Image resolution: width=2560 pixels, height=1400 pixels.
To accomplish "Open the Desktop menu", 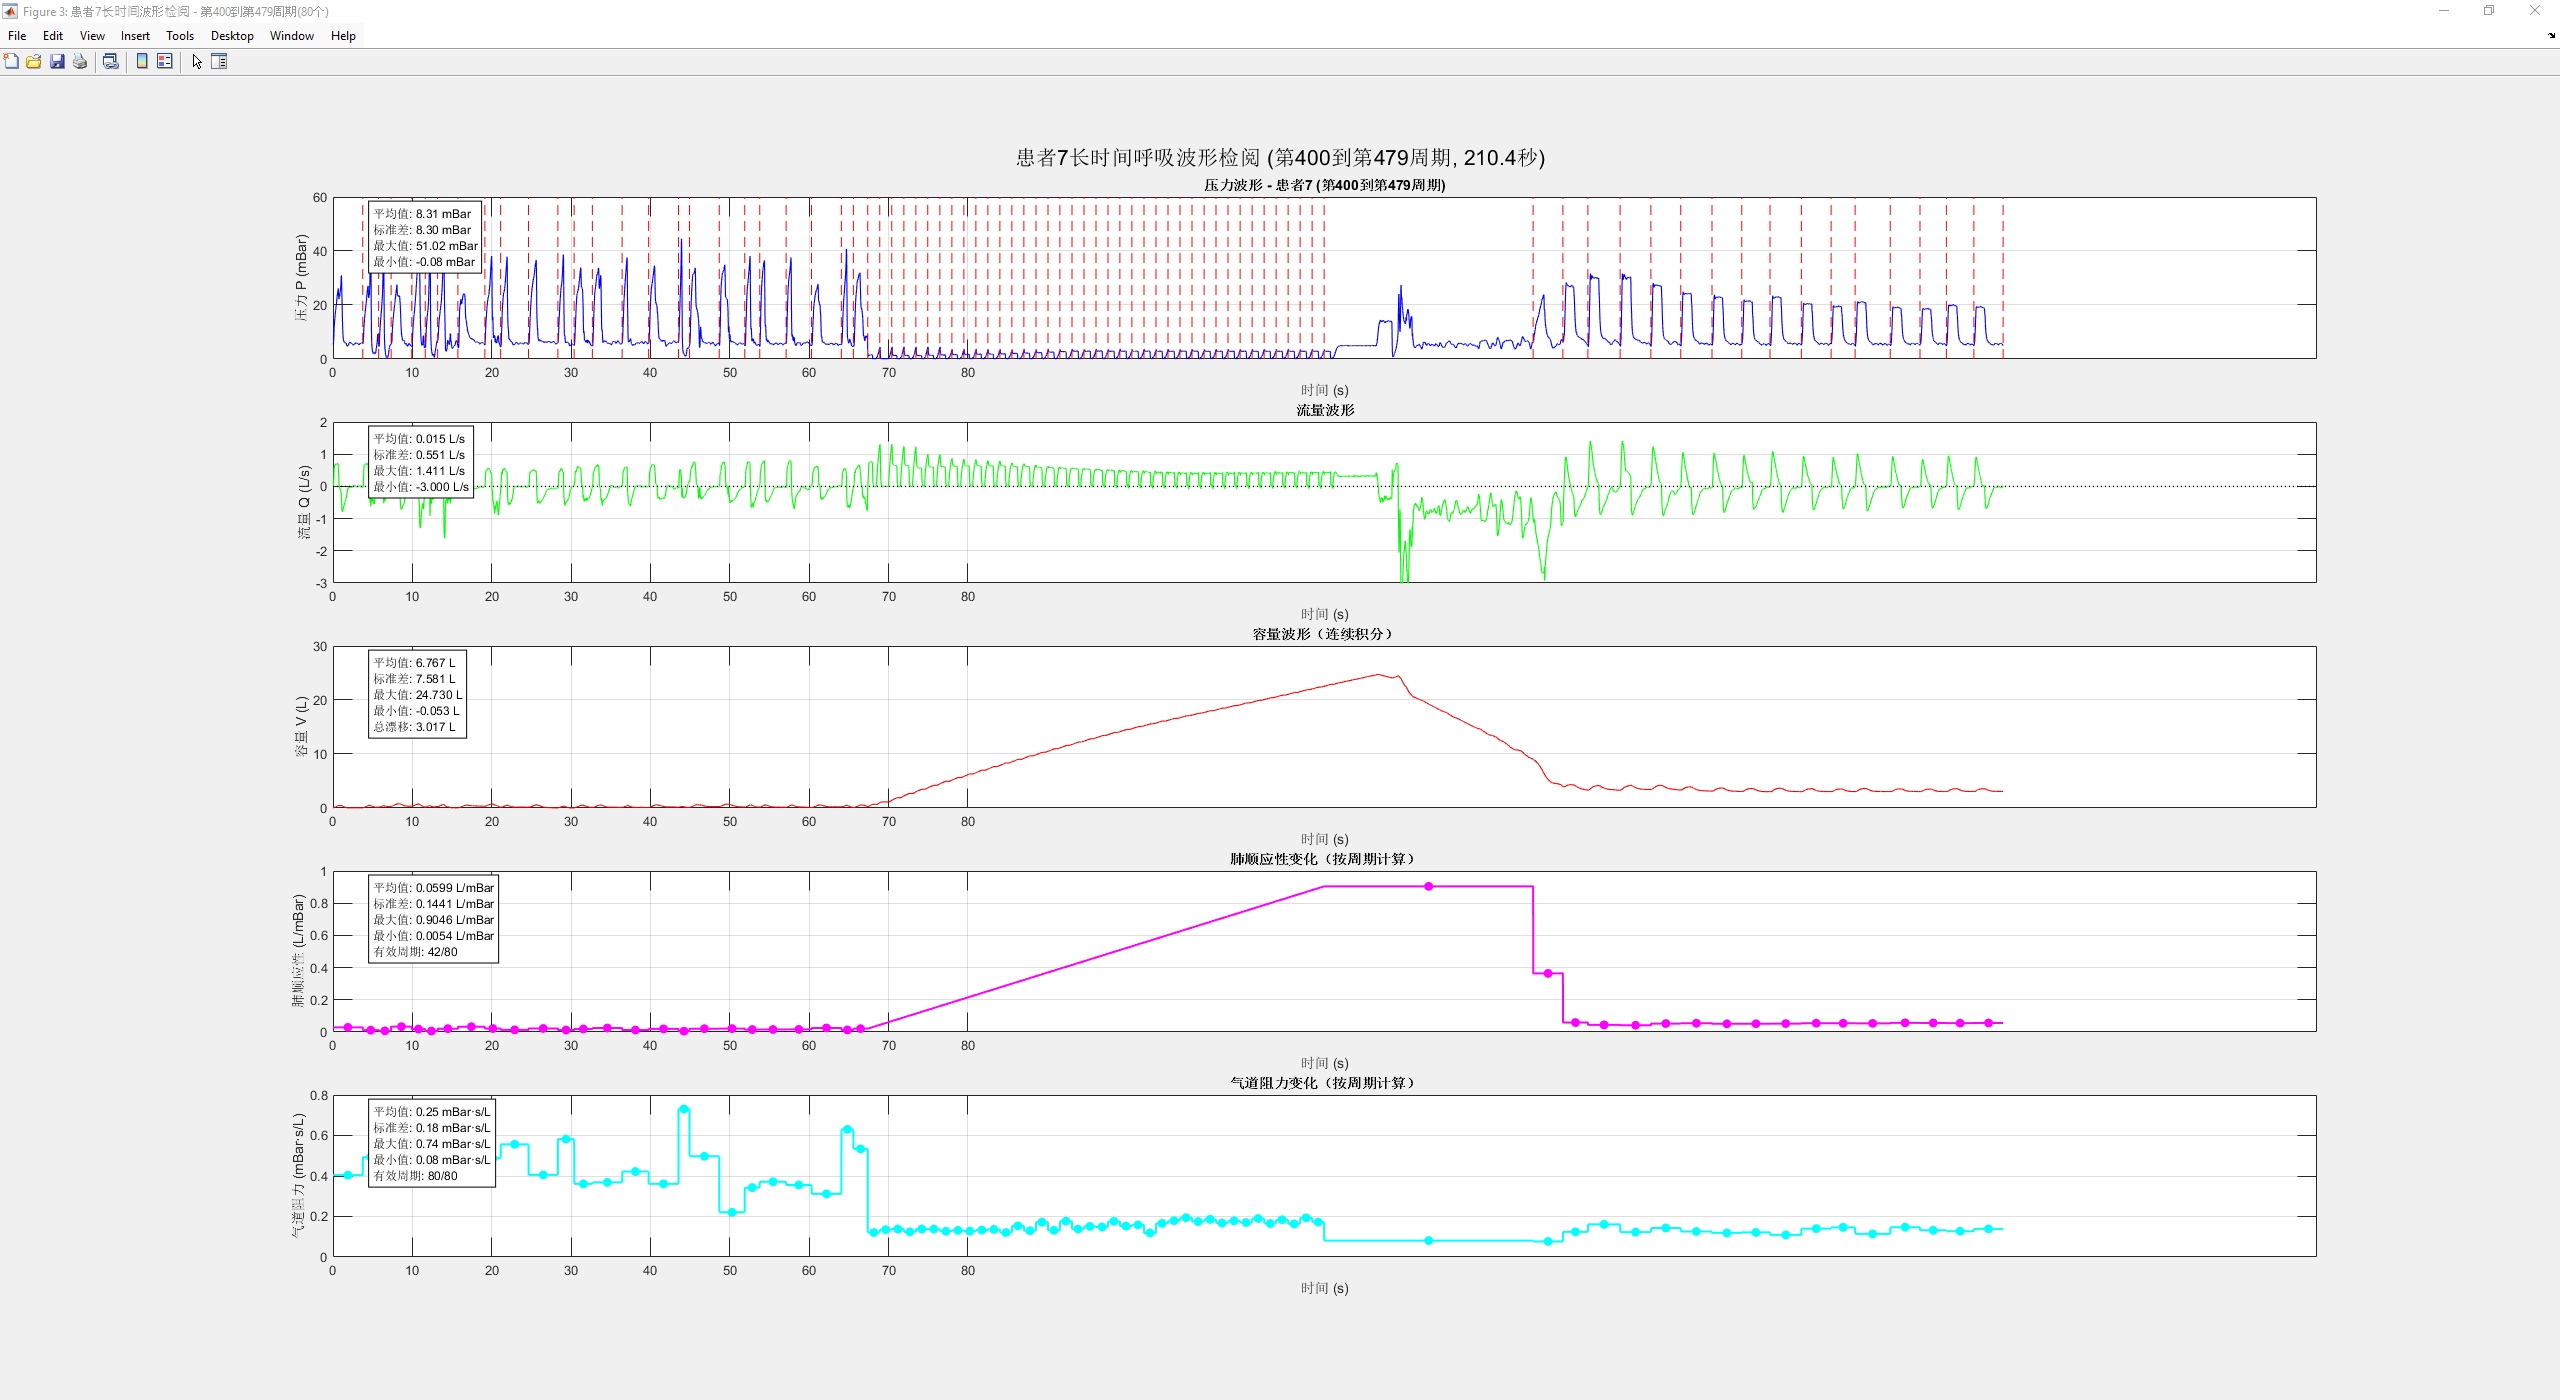I will [232, 35].
